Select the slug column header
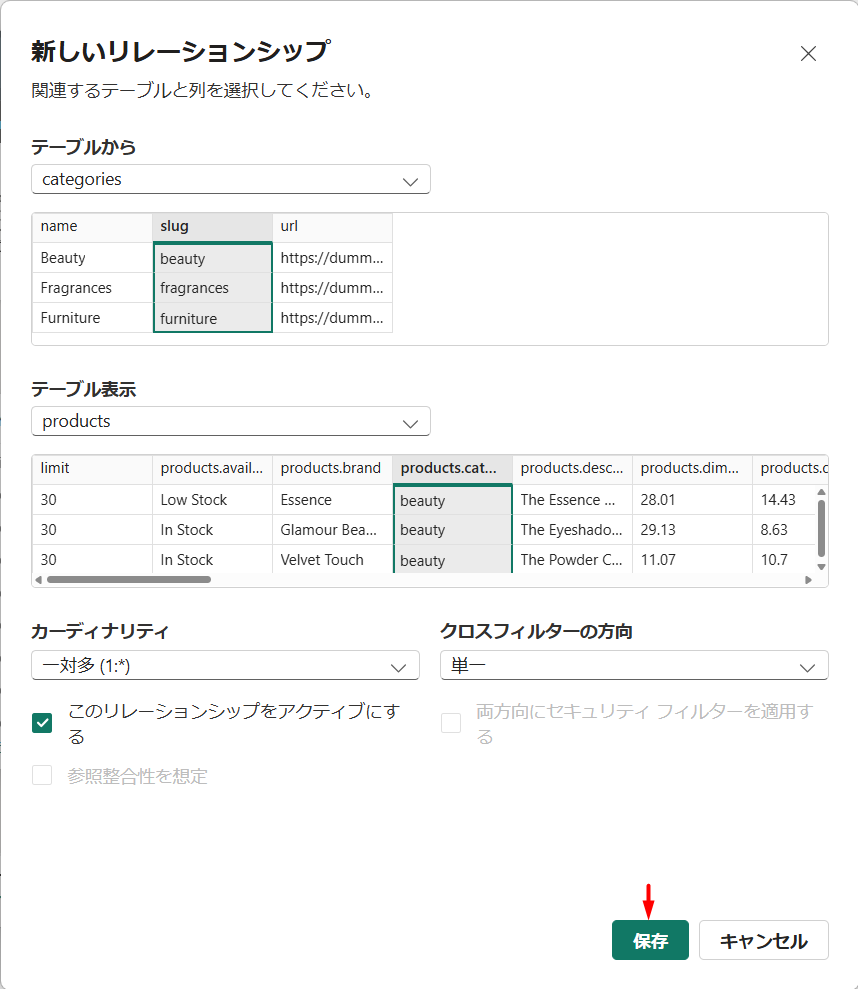Viewport: 858px width, 989px height. [x=212, y=227]
